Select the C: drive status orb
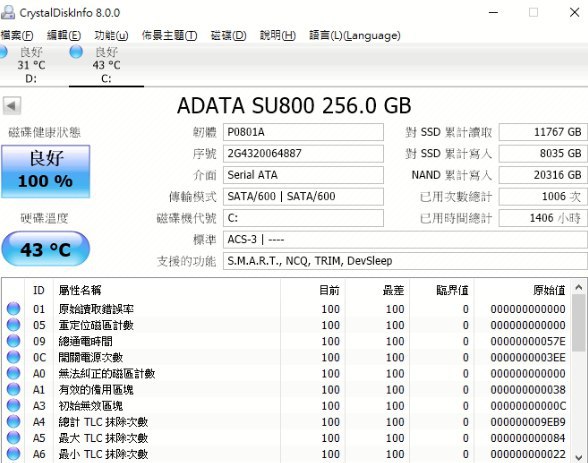The image size is (588, 463). [x=76, y=51]
